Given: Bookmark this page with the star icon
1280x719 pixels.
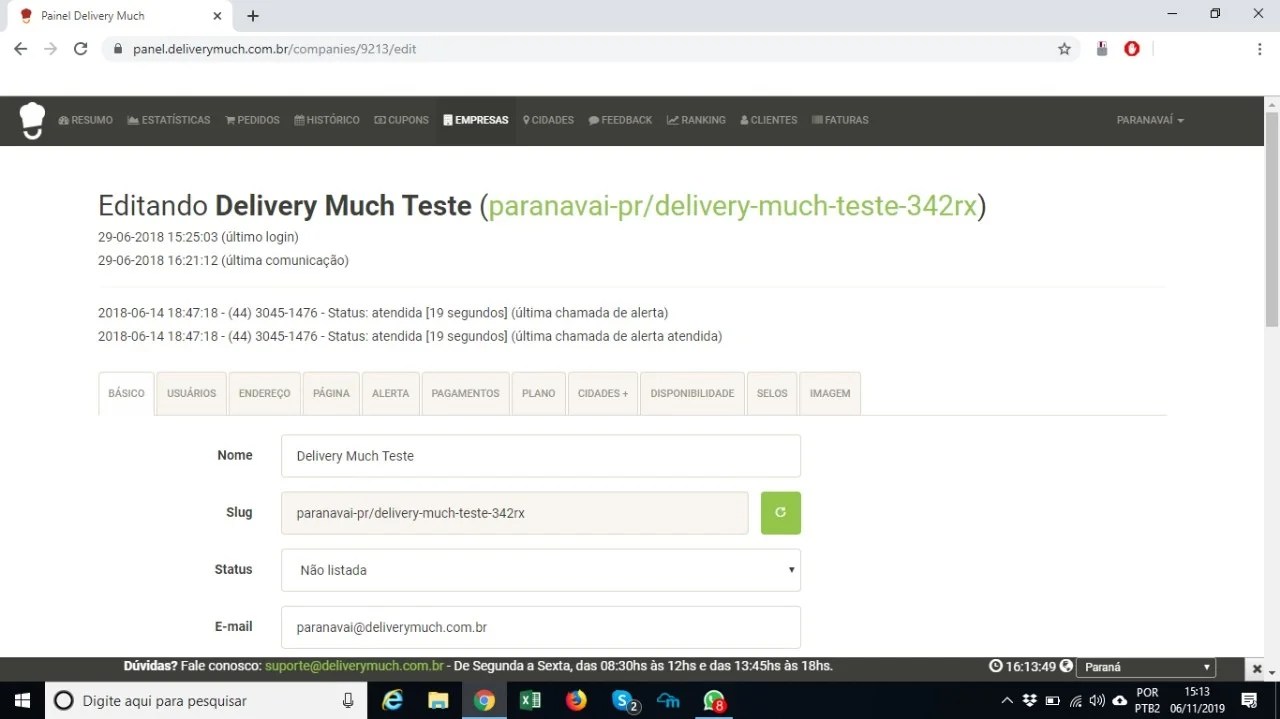Looking at the screenshot, I should 1064,49.
